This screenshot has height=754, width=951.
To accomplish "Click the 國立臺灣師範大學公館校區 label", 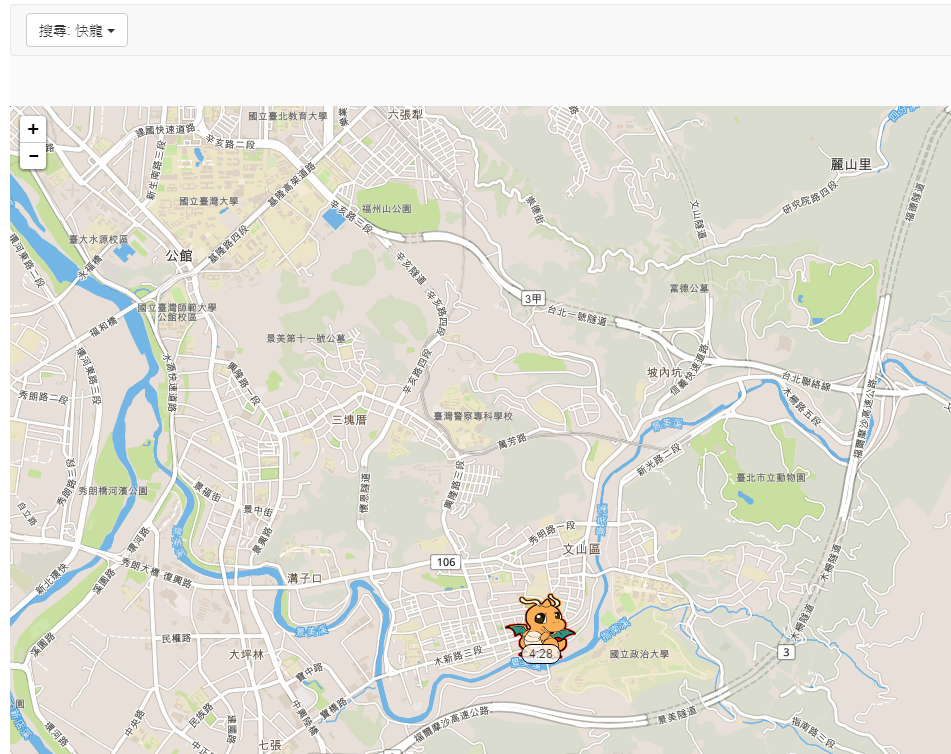I will click(176, 312).
